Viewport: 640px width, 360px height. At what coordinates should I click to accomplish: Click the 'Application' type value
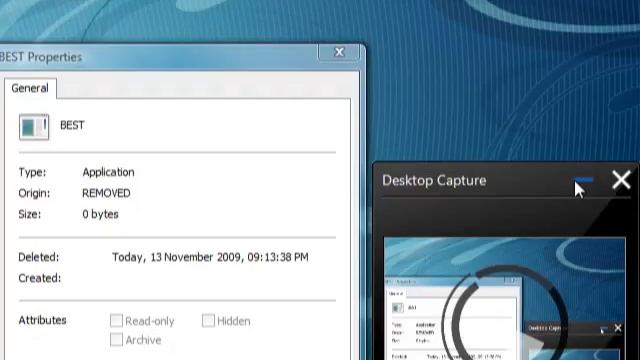pyautogui.click(x=108, y=172)
